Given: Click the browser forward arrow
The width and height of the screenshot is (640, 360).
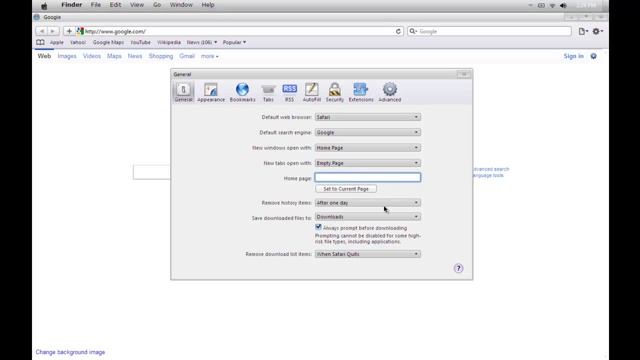Looking at the screenshot, I should pos(53,31).
